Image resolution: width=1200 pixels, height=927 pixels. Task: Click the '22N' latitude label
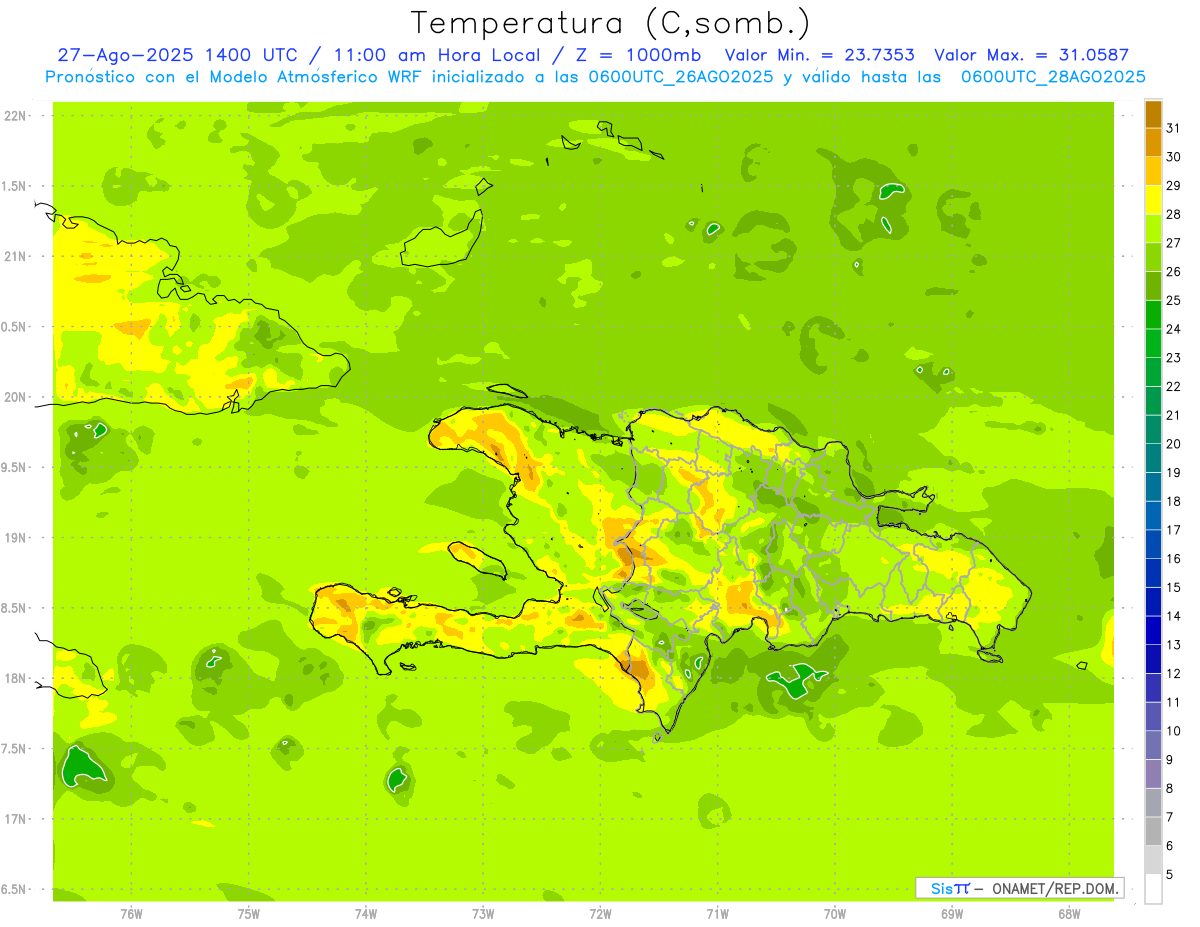coord(15,116)
